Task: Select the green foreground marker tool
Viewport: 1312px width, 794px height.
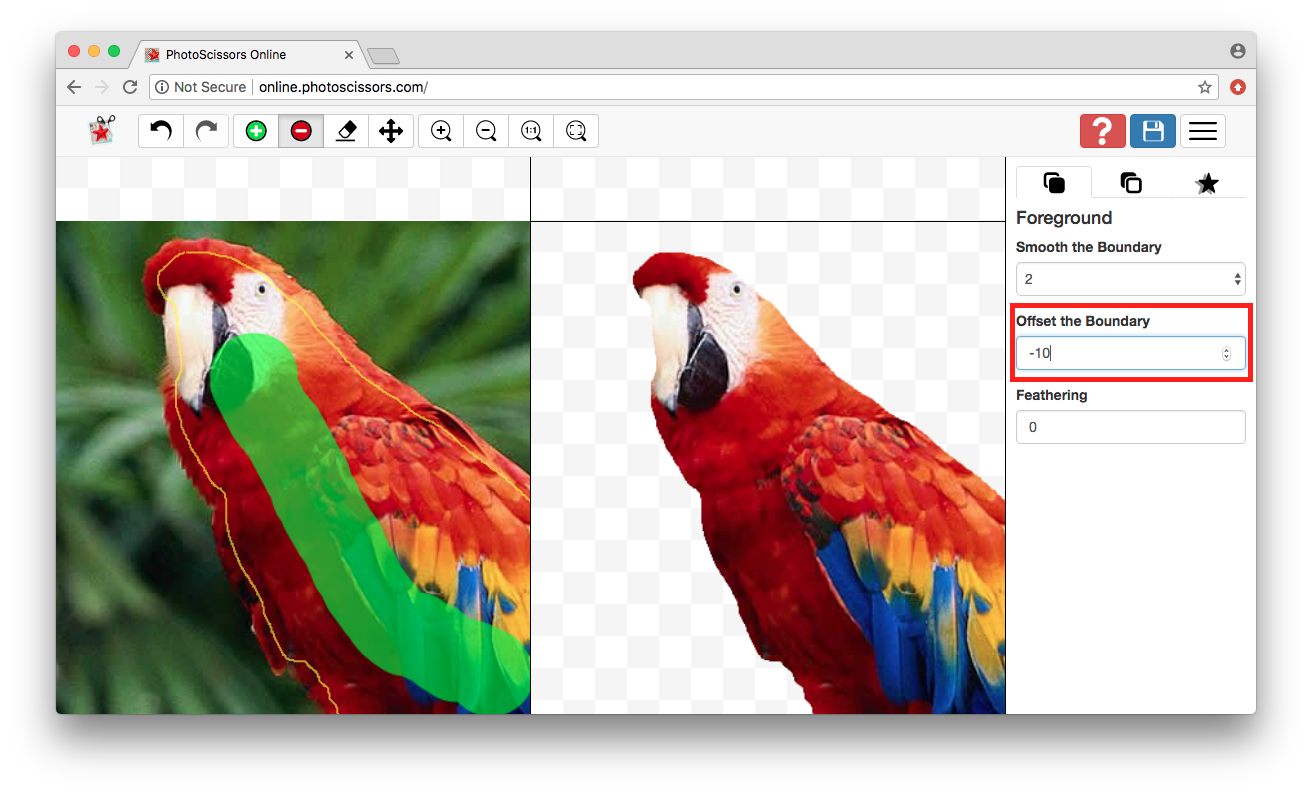Action: (x=256, y=131)
